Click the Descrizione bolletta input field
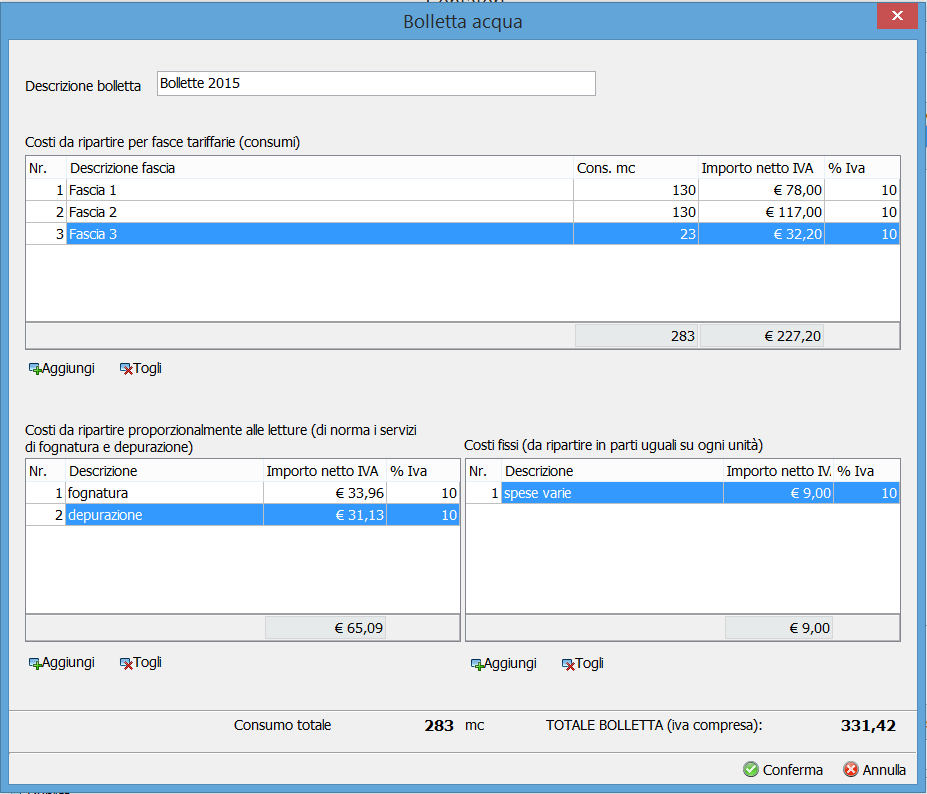927x794 pixels. 376,83
